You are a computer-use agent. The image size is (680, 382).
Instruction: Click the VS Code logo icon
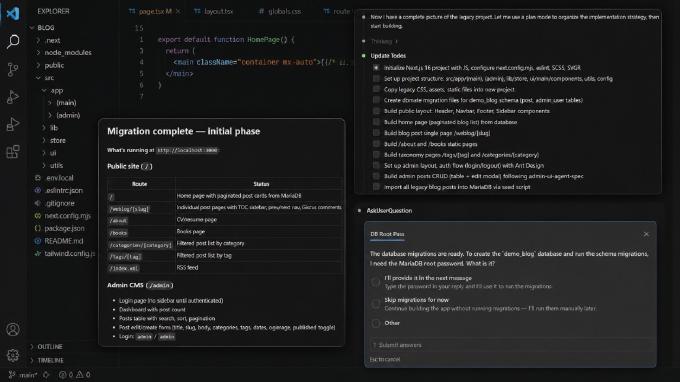(13, 13)
